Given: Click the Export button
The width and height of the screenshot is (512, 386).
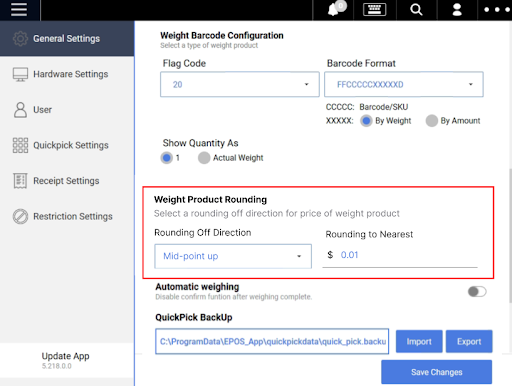Looking at the screenshot, I should pyautogui.click(x=469, y=341).
